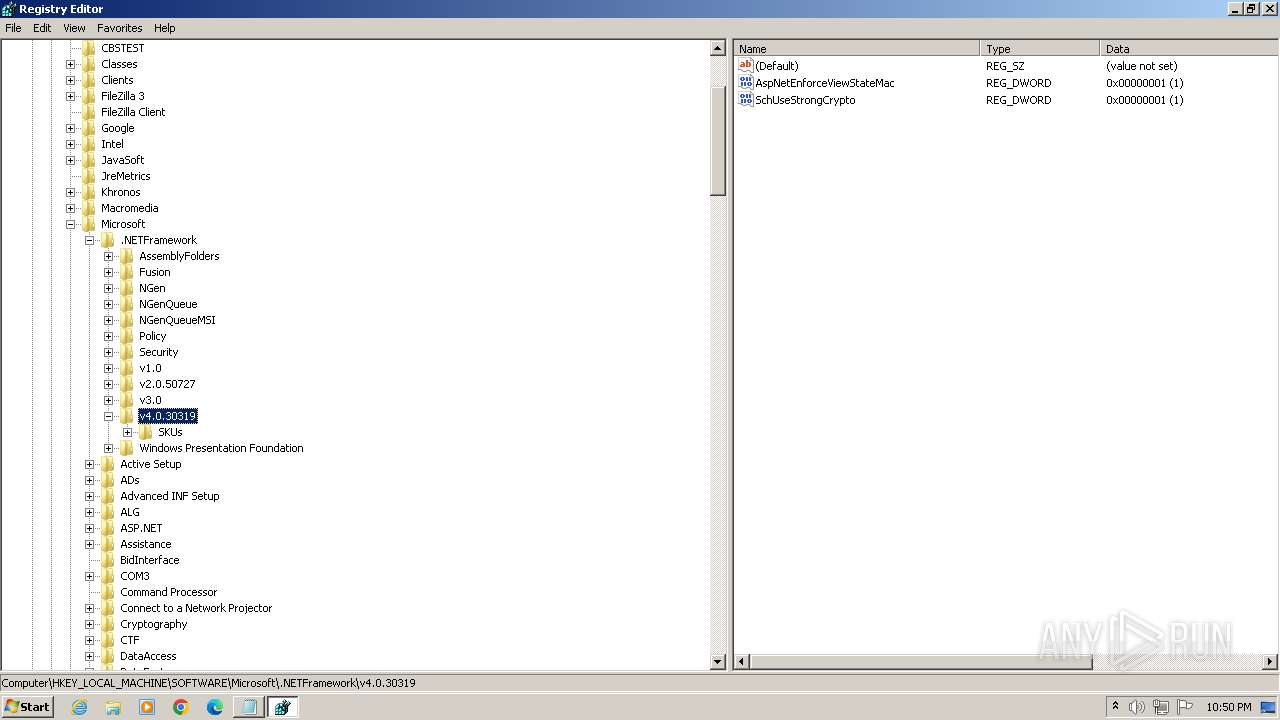
Task: Select the Intel key
Action: point(112,144)
